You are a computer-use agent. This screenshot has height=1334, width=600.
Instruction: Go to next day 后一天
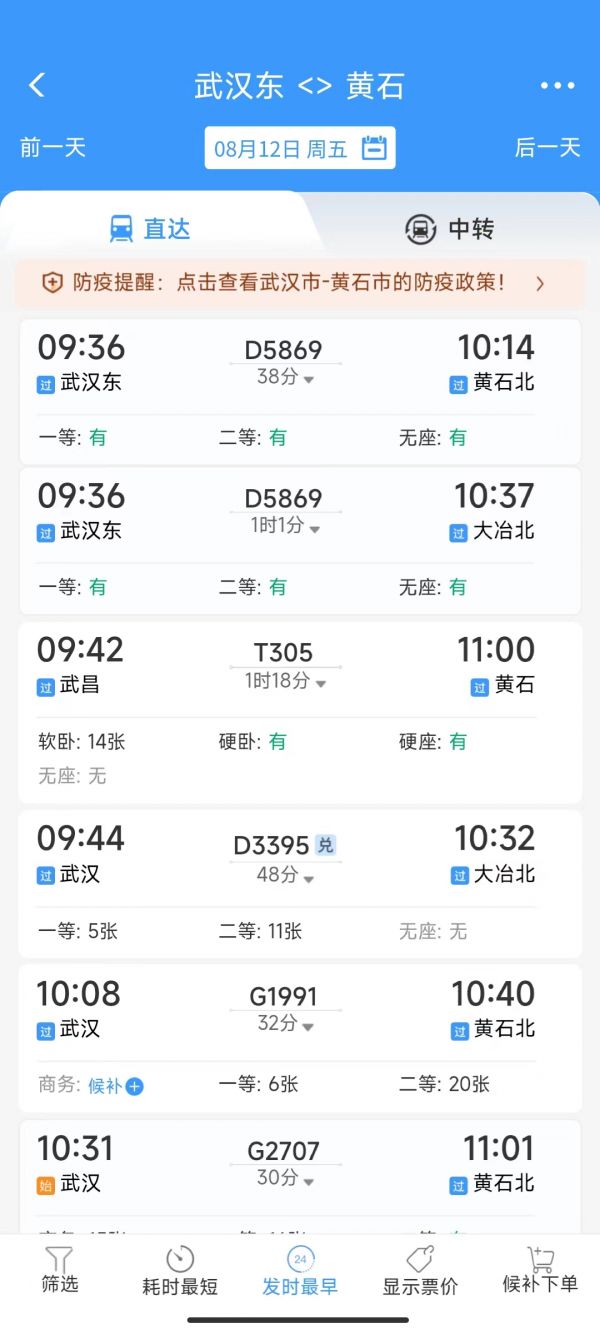pyautogui.click(x=547, y=148)
